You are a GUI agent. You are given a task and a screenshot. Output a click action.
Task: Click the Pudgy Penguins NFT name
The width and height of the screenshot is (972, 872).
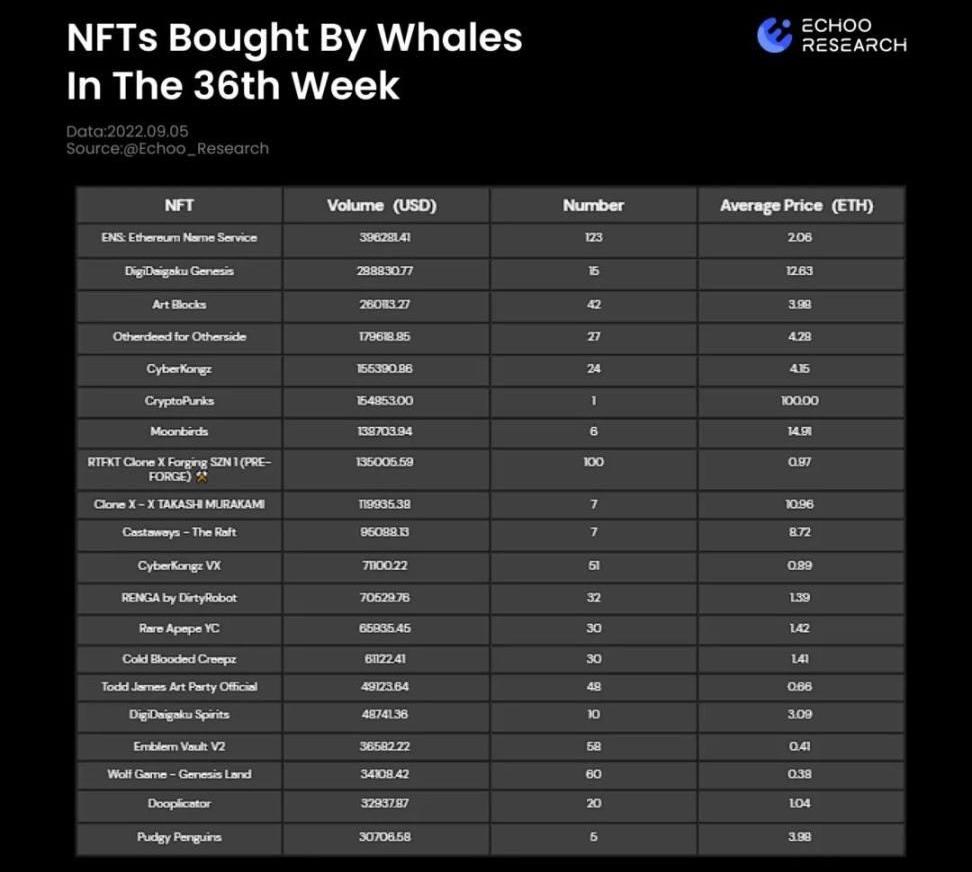(x=179, y=837)
